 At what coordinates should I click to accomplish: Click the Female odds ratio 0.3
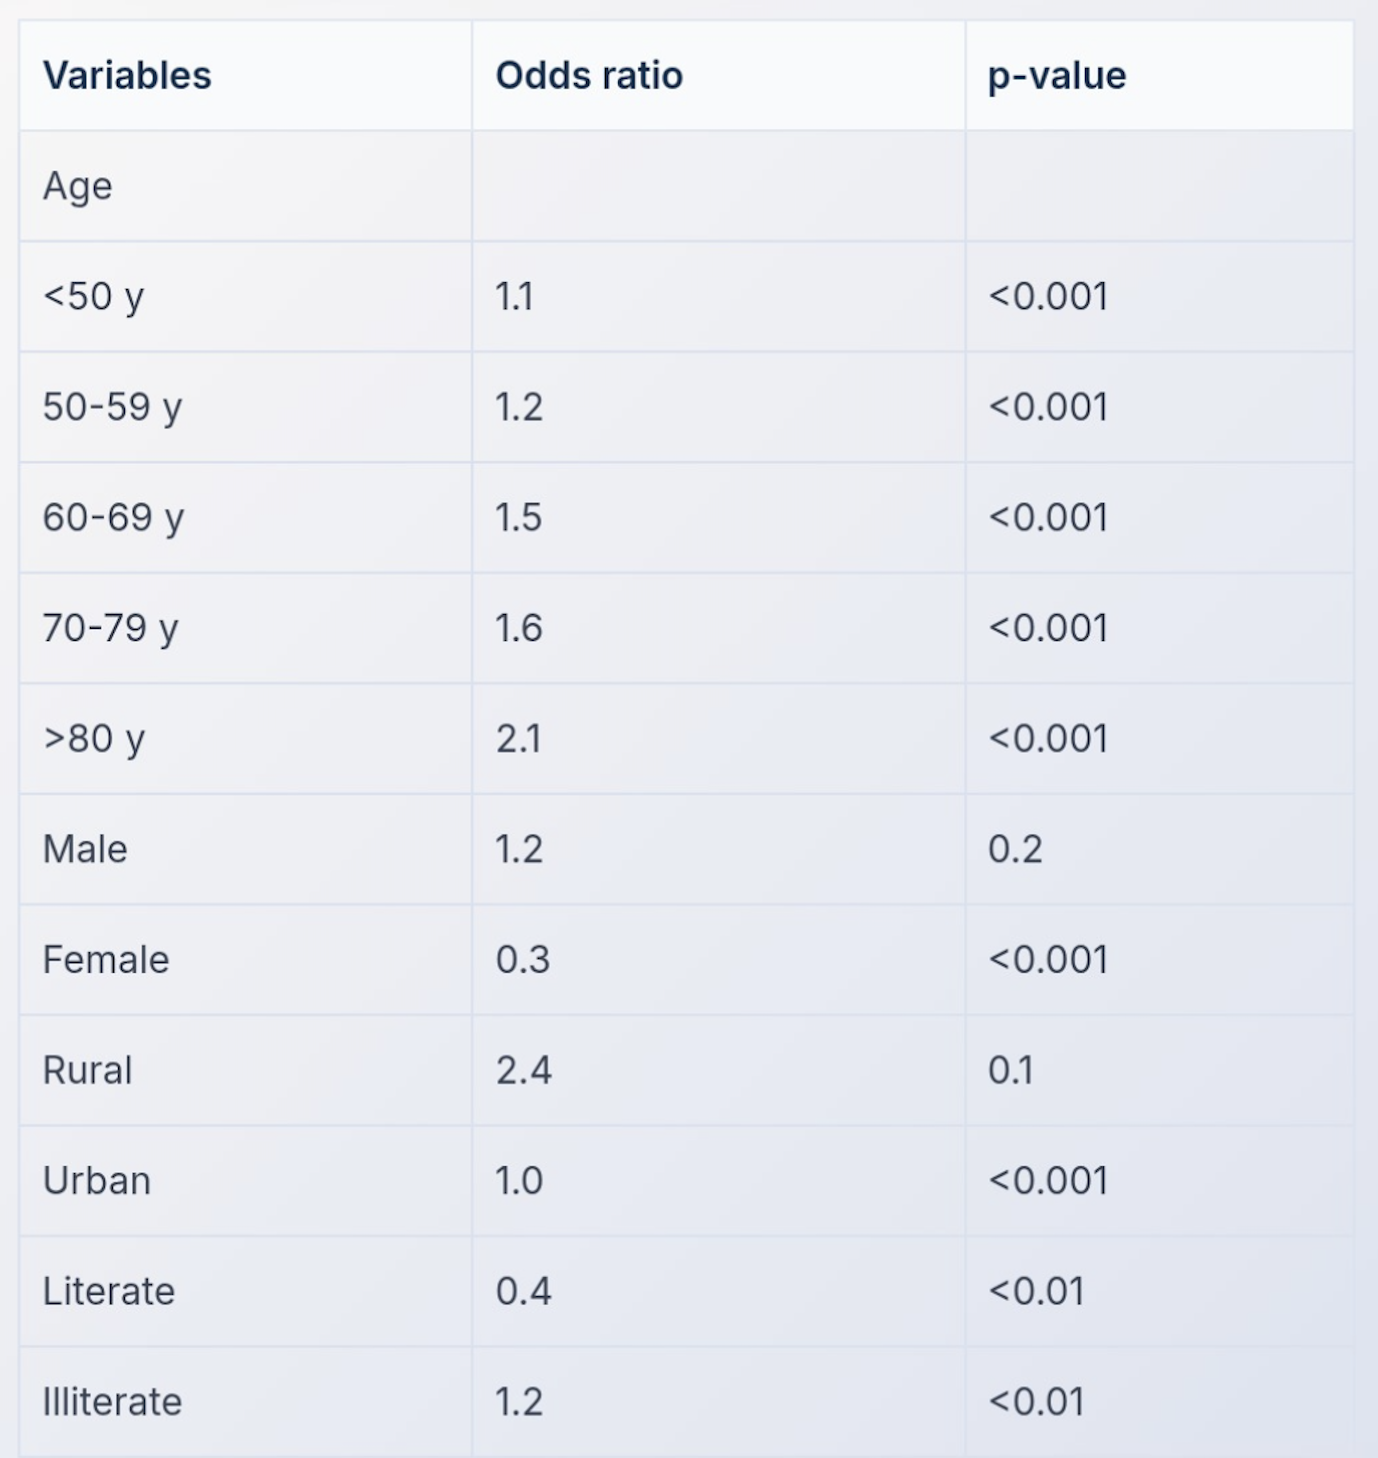point(522,960)
